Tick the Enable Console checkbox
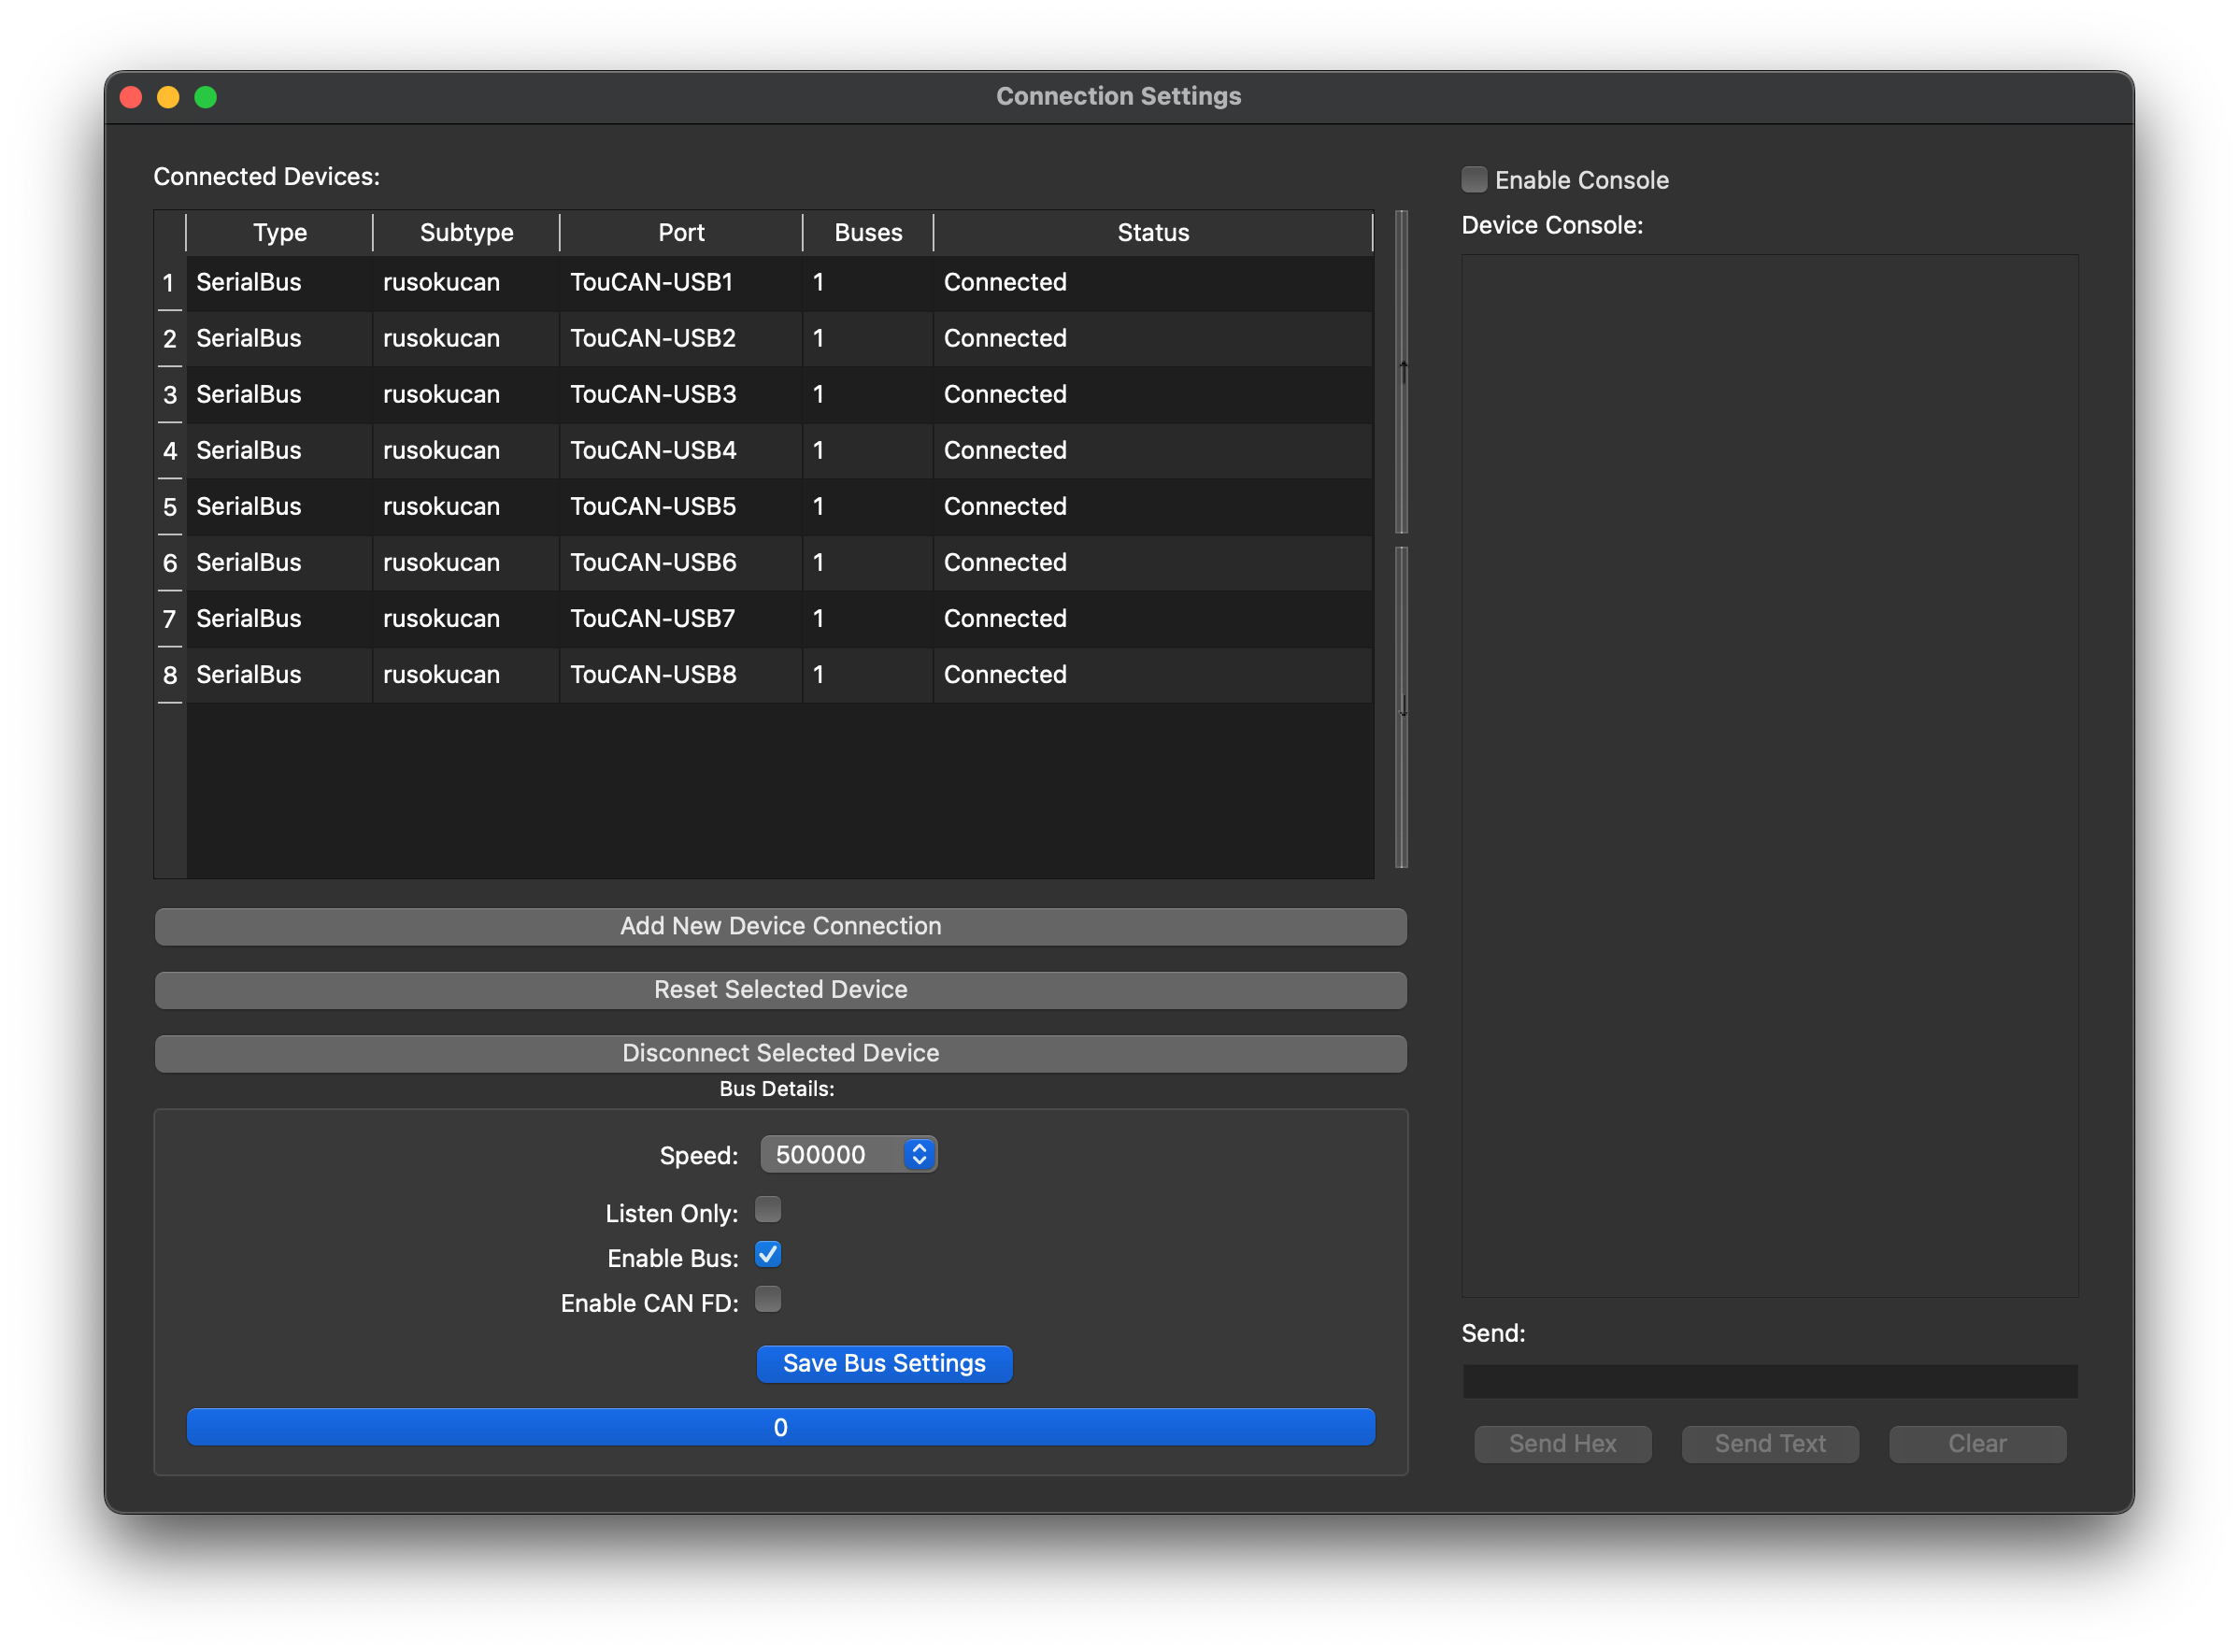Viewport: 2239px width, 1652px height. pyautogui.click(x=1474, y=180)
